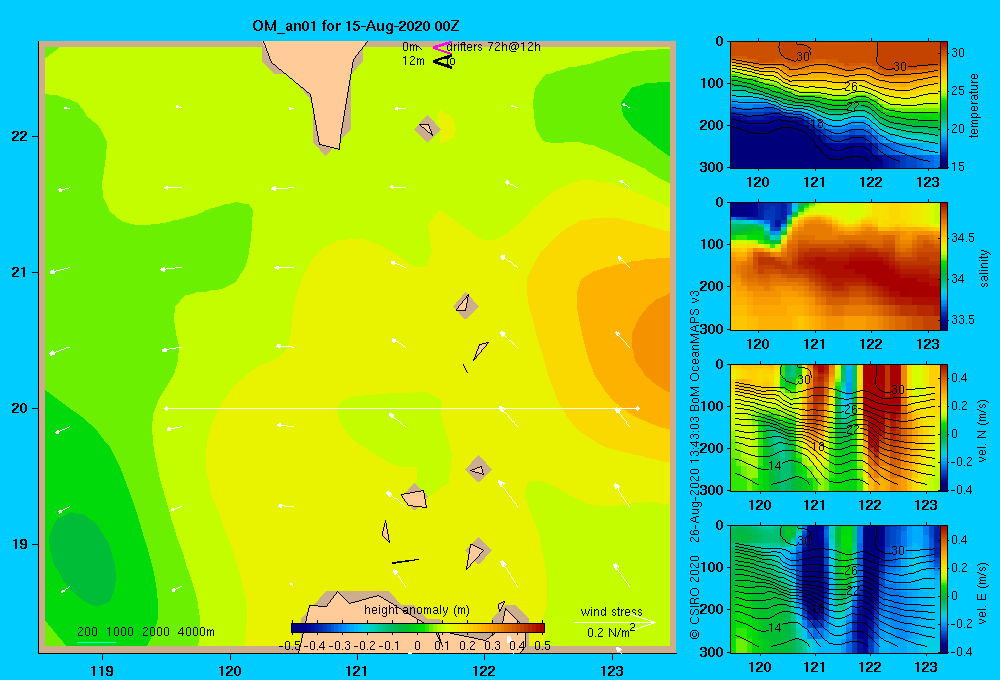Click the eastern endpoint of white transect line
1000x680 pixels.
point(638,408)
